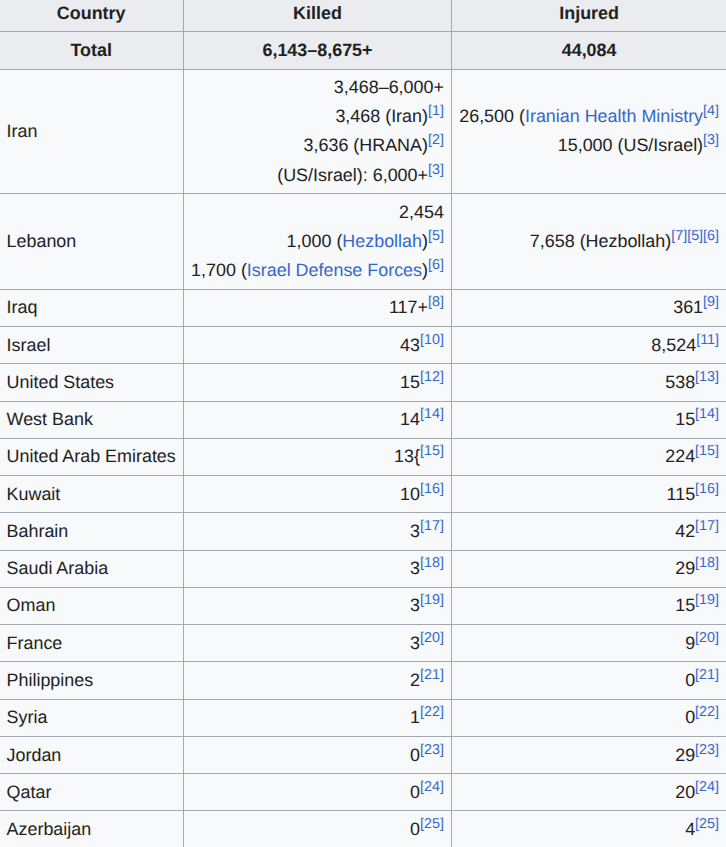
Task: Open citation [24] in Qatar killed cell
Action: pos(432,787)
